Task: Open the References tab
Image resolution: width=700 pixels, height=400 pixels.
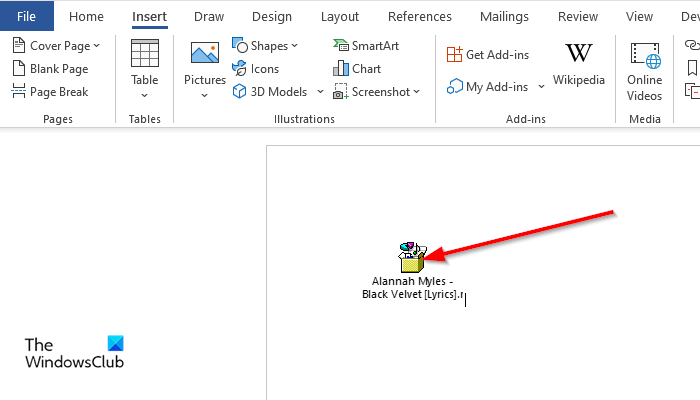Action: (x=419, y=16)
